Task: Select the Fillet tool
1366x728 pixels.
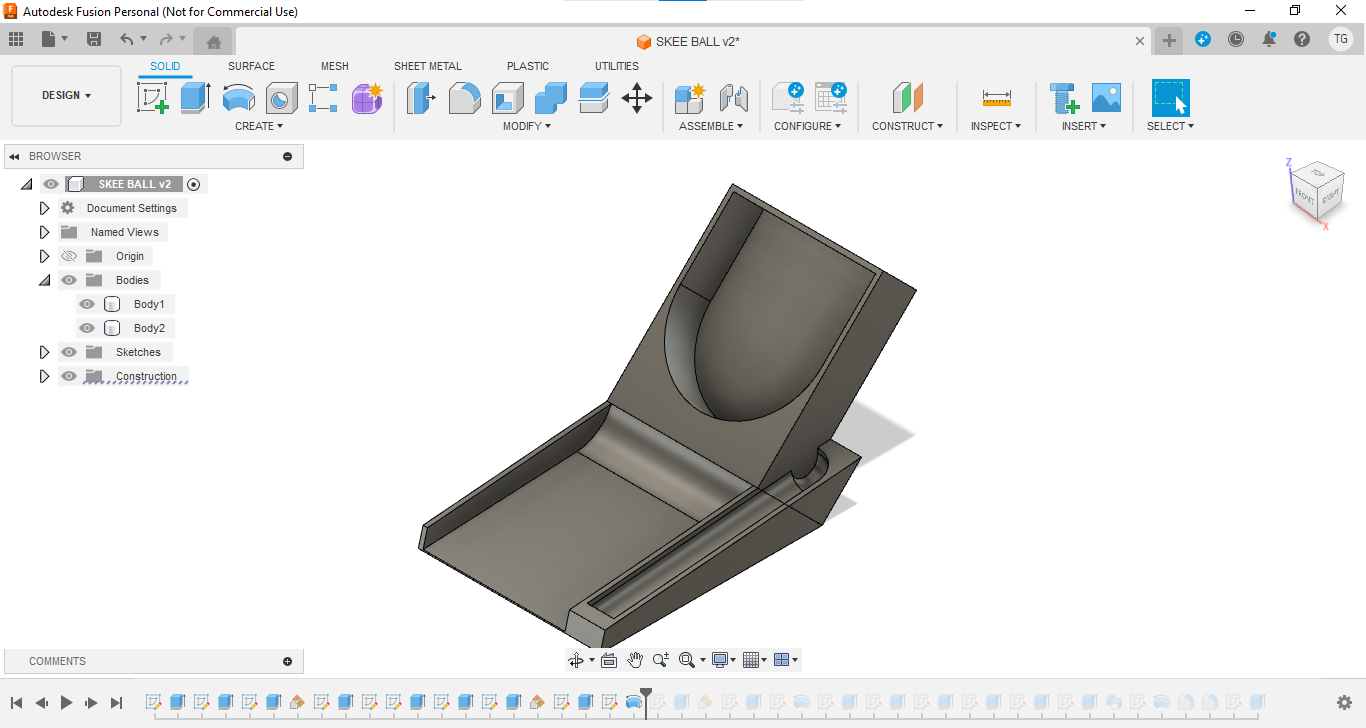Action: pos(464,98)
